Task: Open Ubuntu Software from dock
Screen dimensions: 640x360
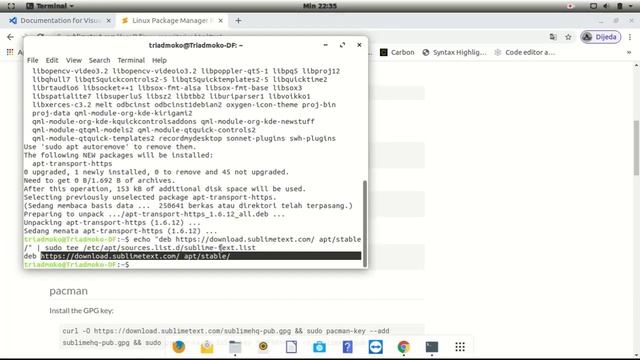Action: [319, 347]
